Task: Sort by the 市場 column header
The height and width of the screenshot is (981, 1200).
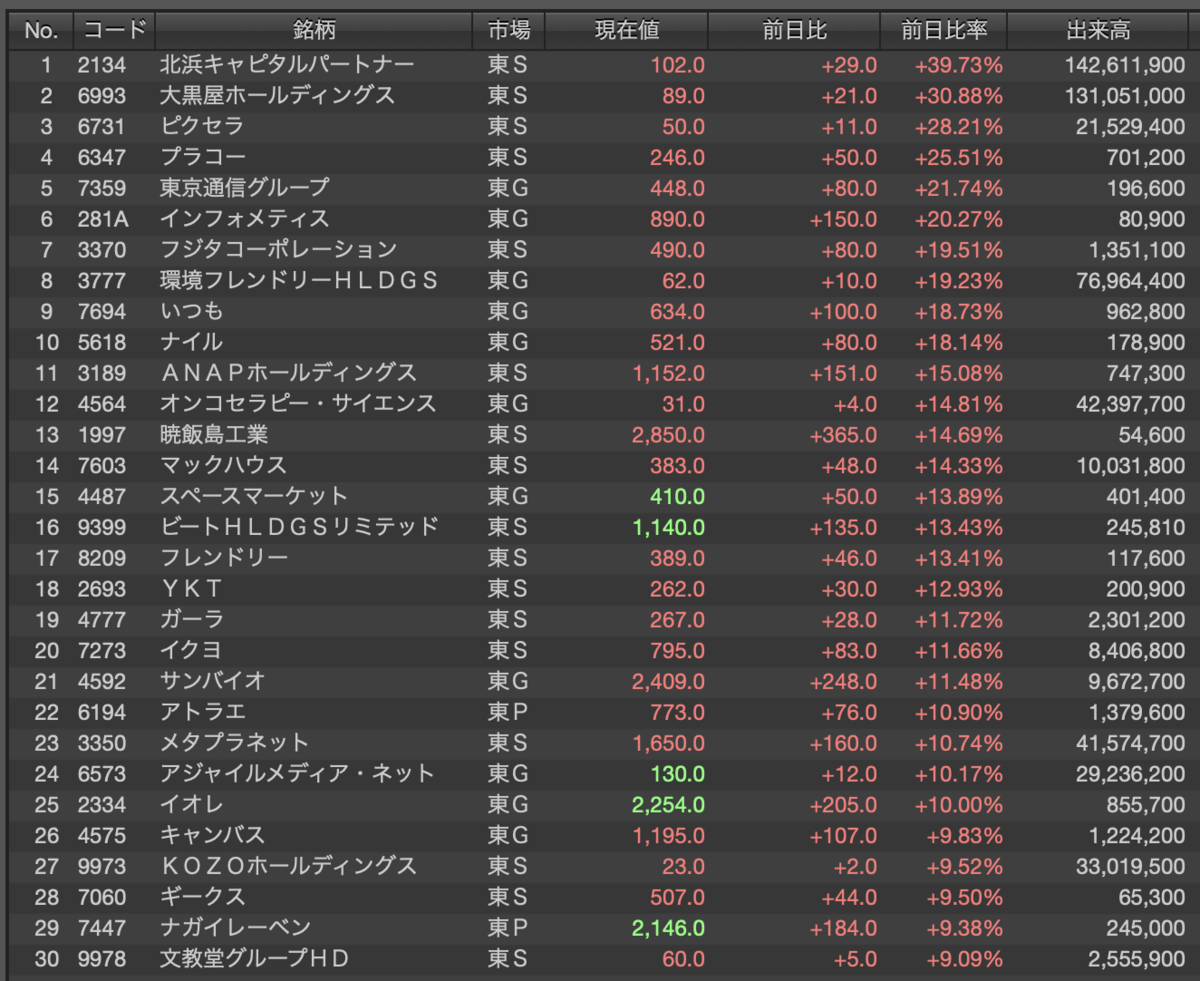Action: 508,30
